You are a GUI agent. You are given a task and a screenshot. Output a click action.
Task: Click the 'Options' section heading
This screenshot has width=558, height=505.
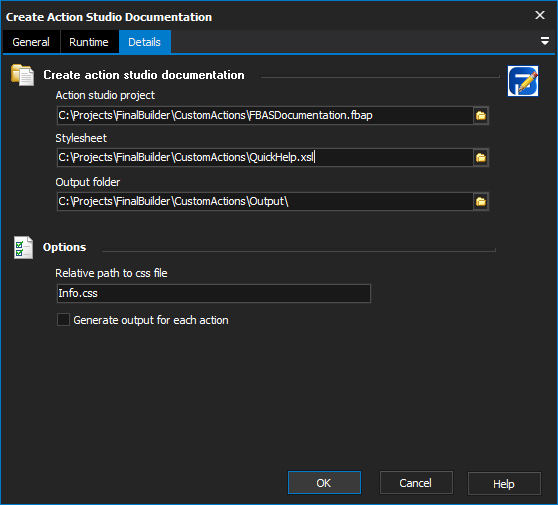click(x=64, y=247)
